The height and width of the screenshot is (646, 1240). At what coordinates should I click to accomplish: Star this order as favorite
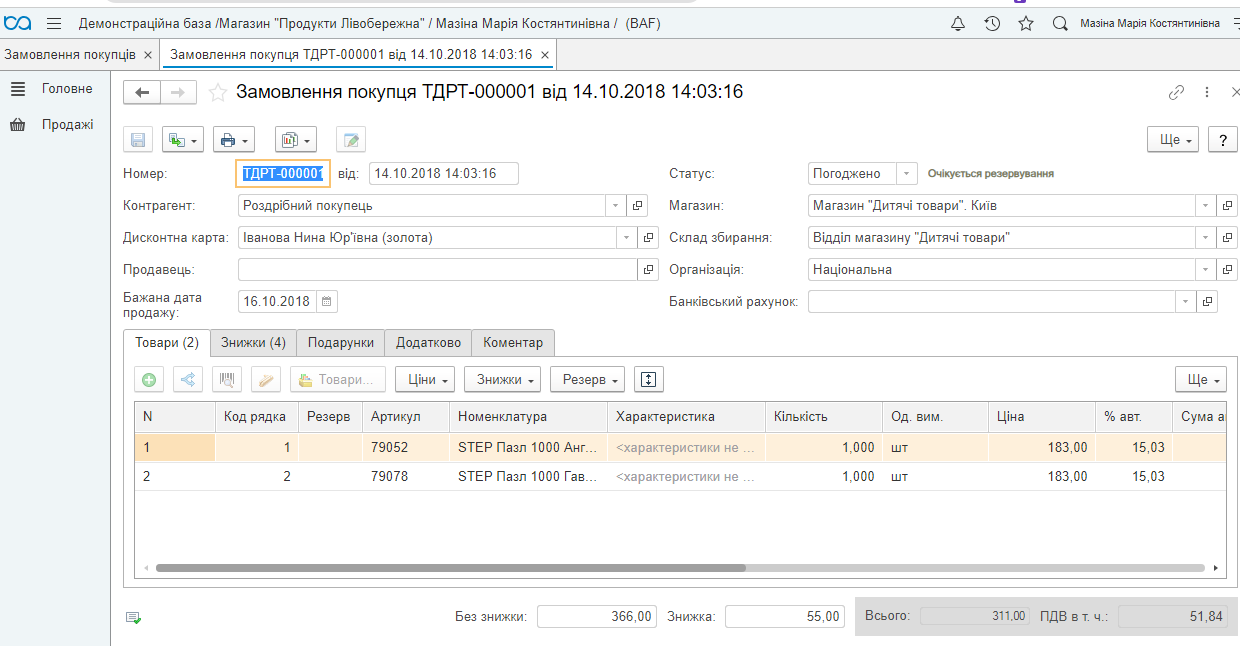point(218,93)
